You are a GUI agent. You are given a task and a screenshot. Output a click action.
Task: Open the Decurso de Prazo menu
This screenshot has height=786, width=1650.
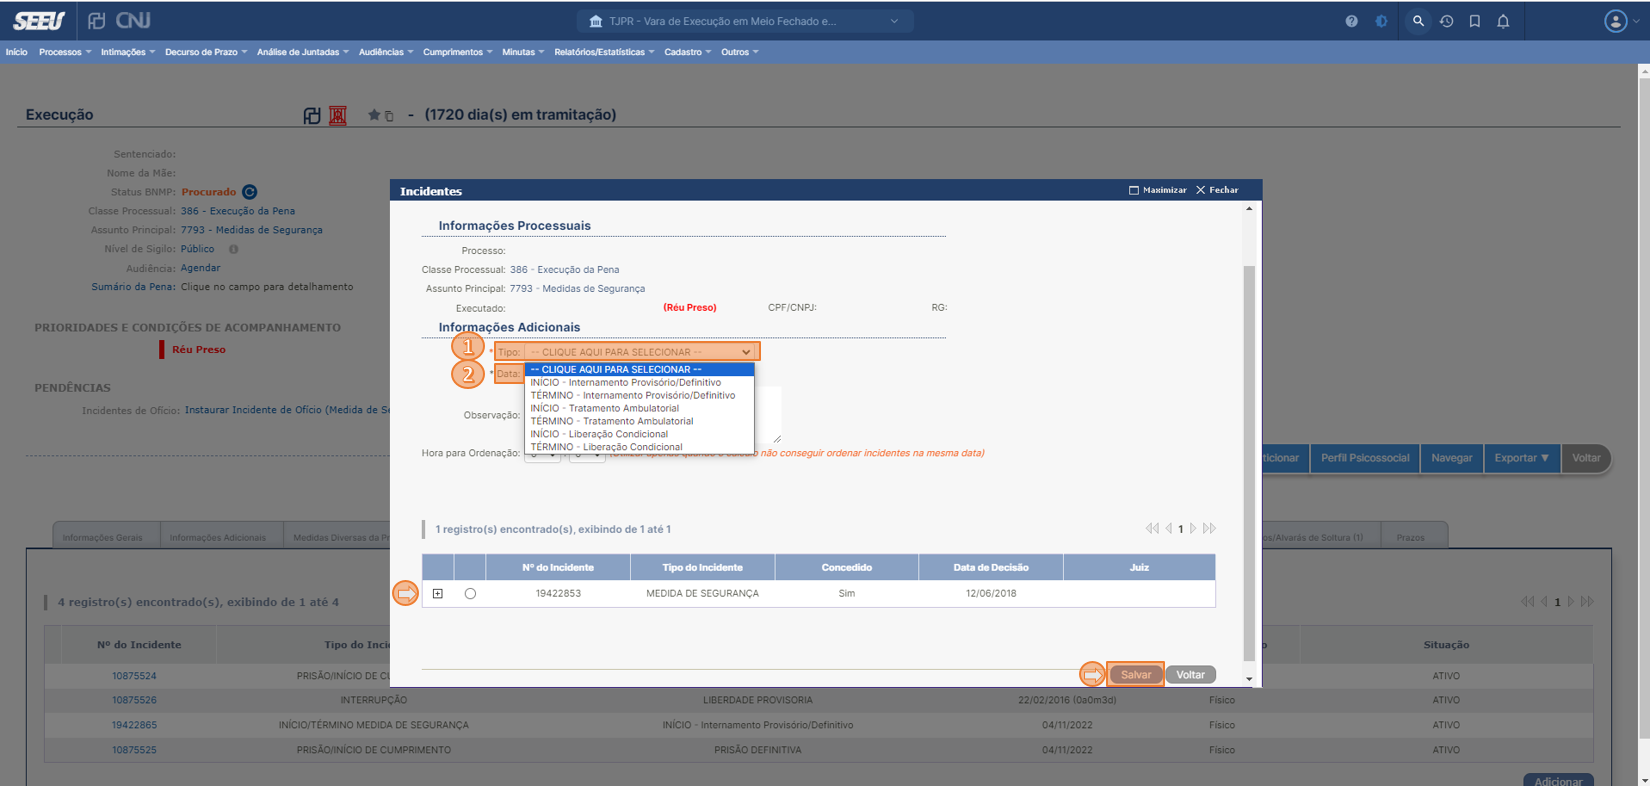pyautogui.click(x=206, y=52)
